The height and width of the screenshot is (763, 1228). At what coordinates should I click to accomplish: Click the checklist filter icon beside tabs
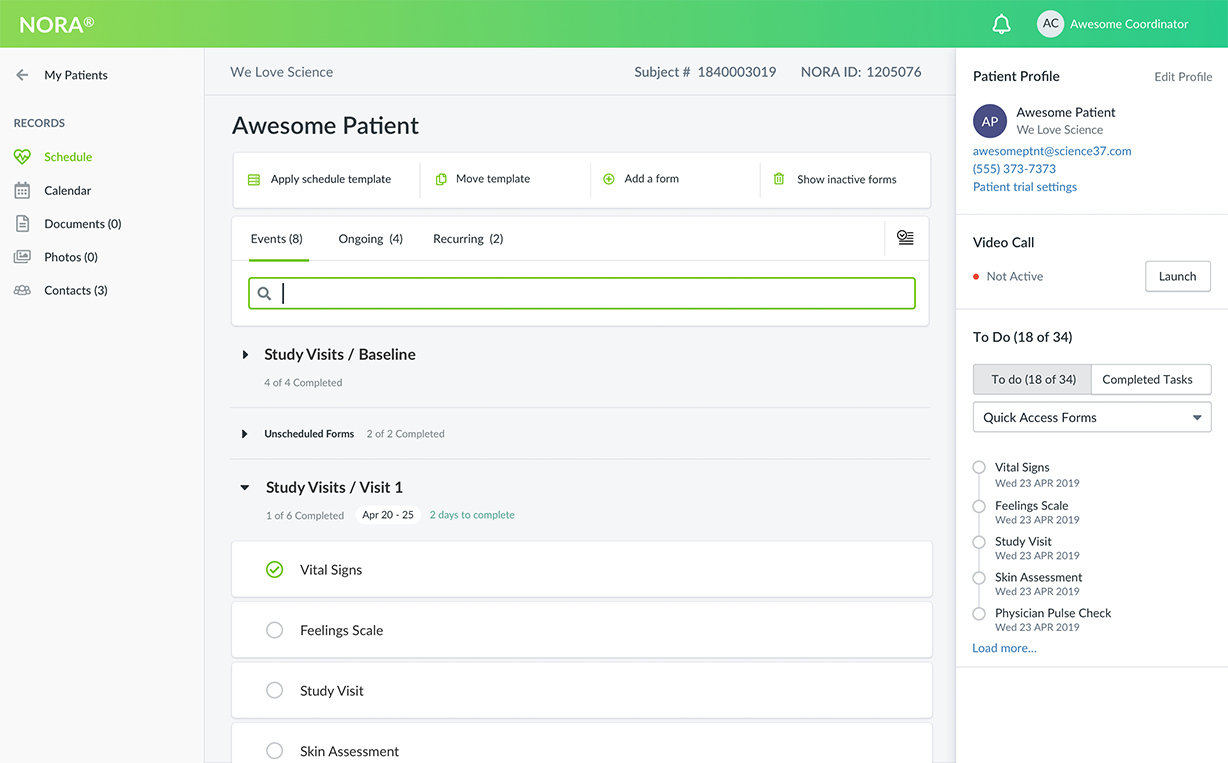point(905,238)
